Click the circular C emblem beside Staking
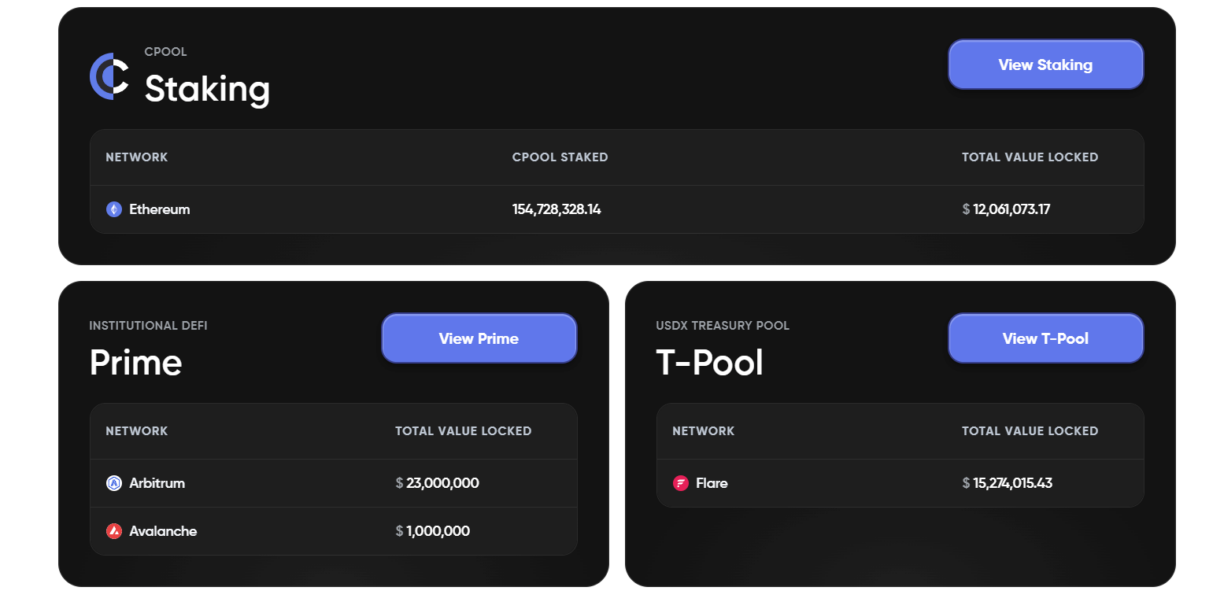1224x613 pixels. click(110, 75)
